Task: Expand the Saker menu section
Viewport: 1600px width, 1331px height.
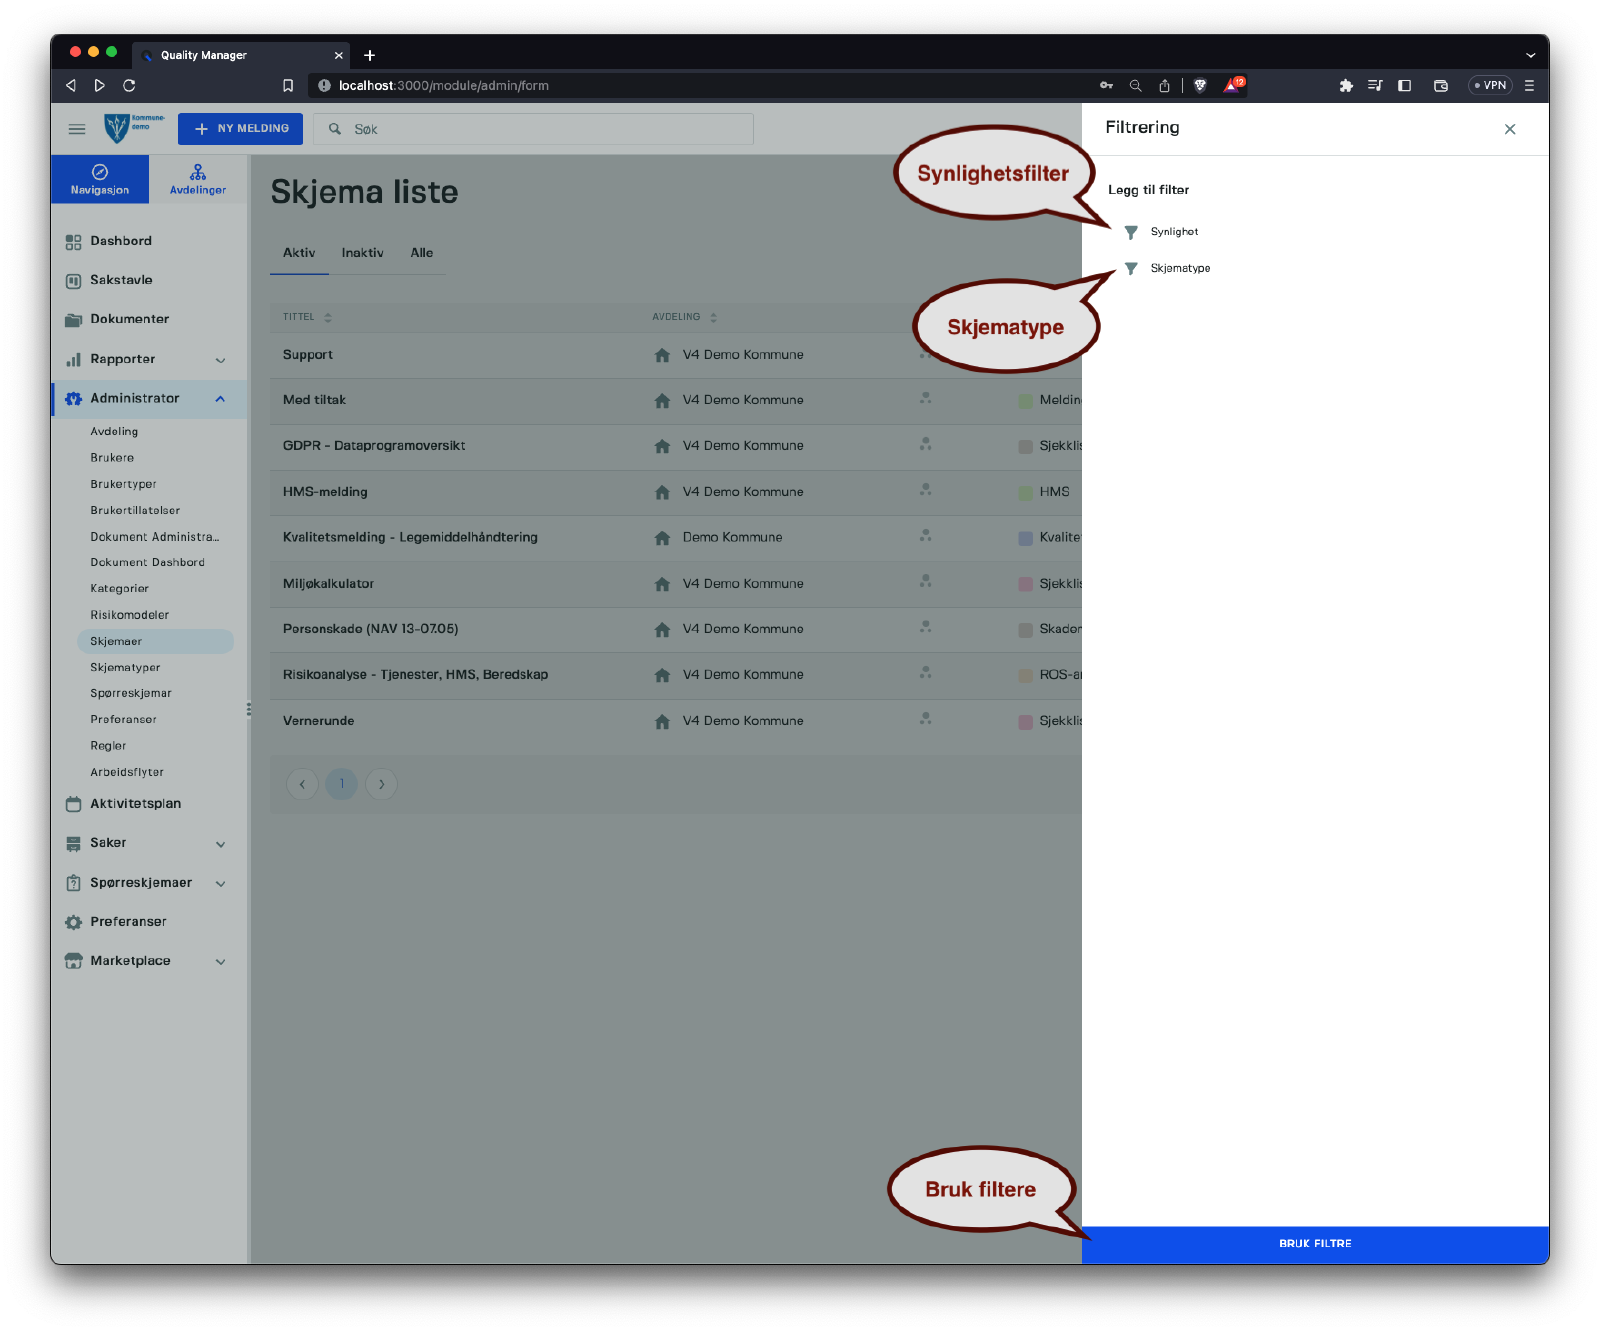Action: (x=220, y=844)
